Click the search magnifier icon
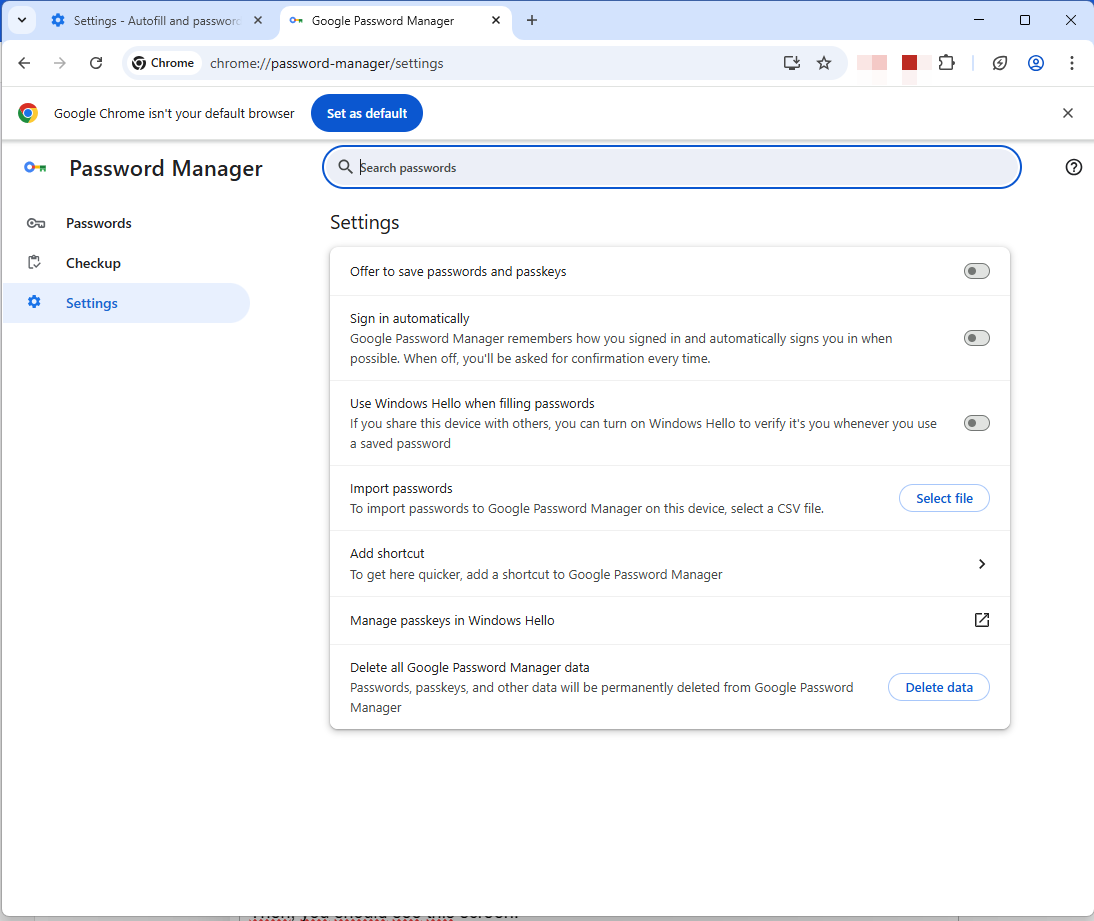Viewport: 1094px width, 921px height. pos(345,167)
